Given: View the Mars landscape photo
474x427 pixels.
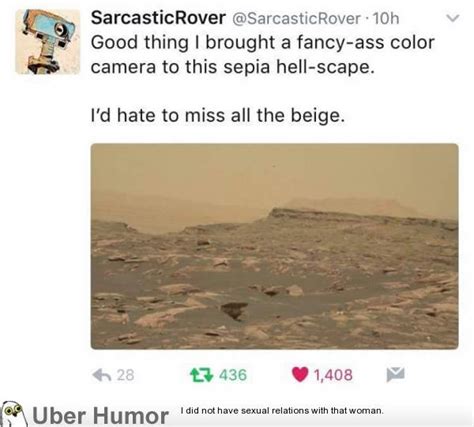Looking at the screenshot, I should (275, 246).
